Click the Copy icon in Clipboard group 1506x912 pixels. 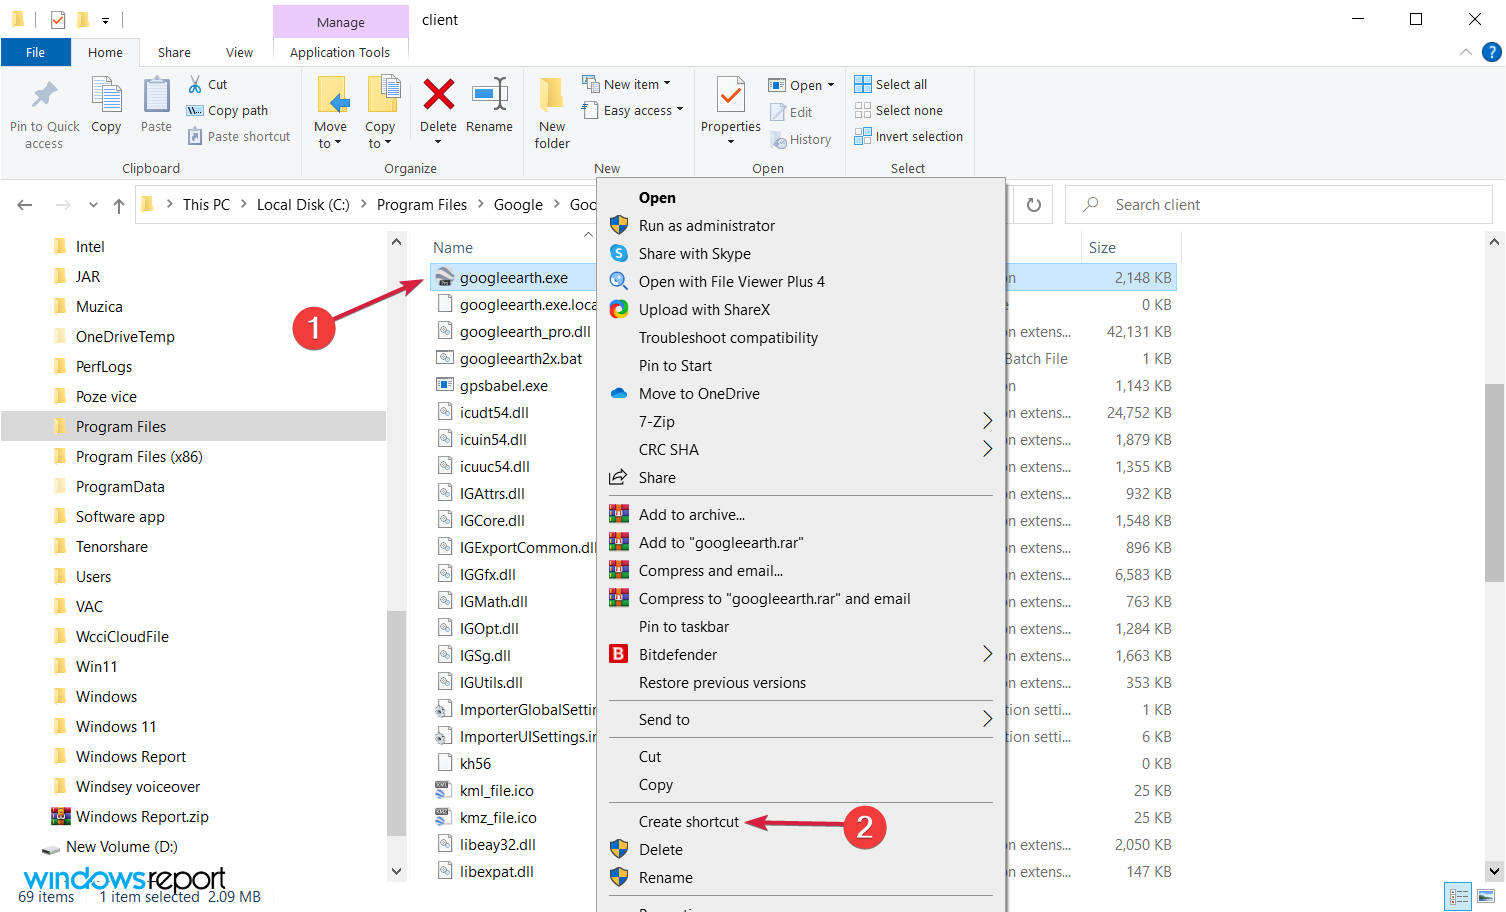[x=106, y=96]
